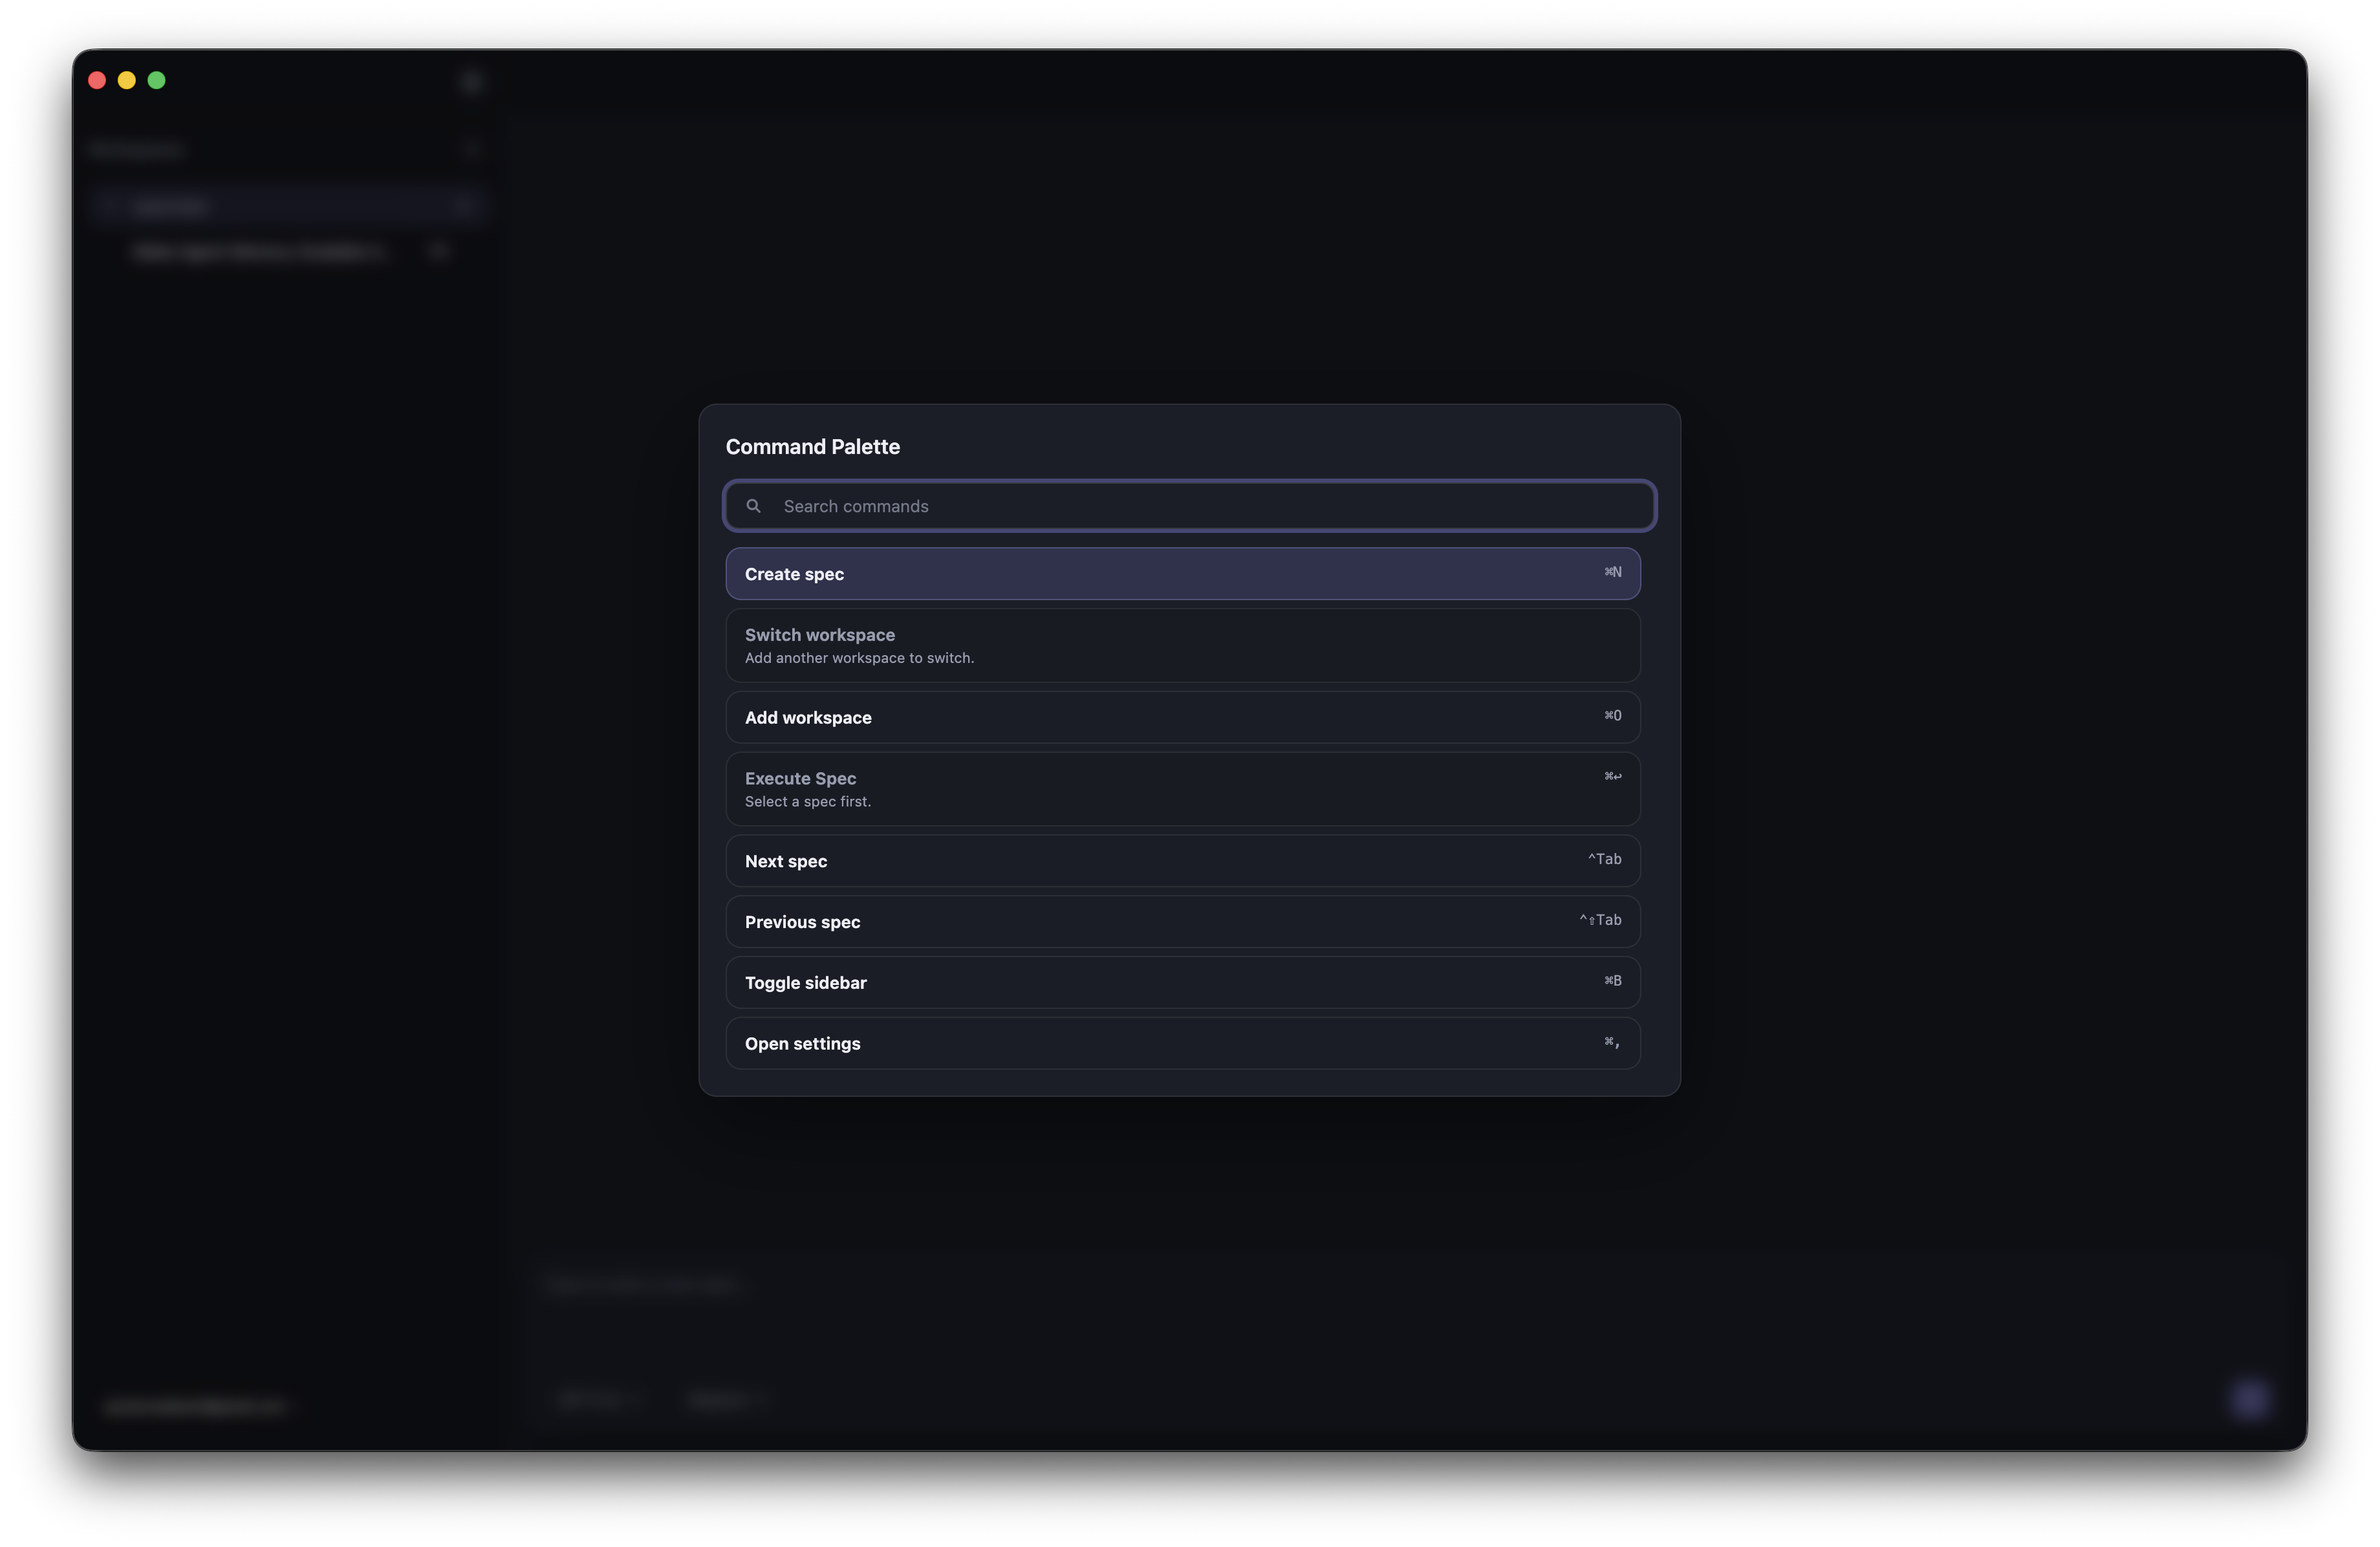Select the Create spec command

point(1182,574)
